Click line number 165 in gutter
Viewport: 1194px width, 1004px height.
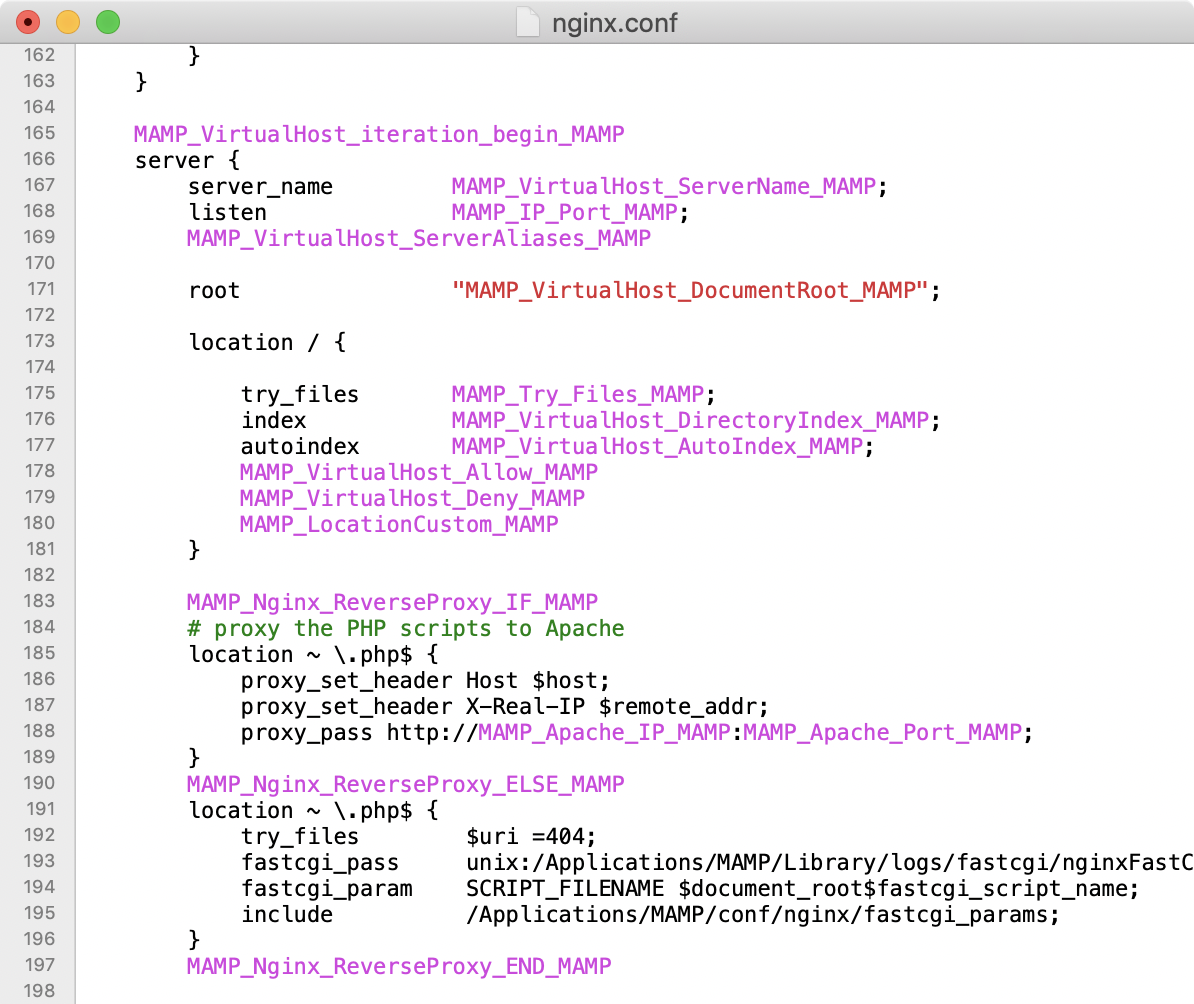click(39, 133)
